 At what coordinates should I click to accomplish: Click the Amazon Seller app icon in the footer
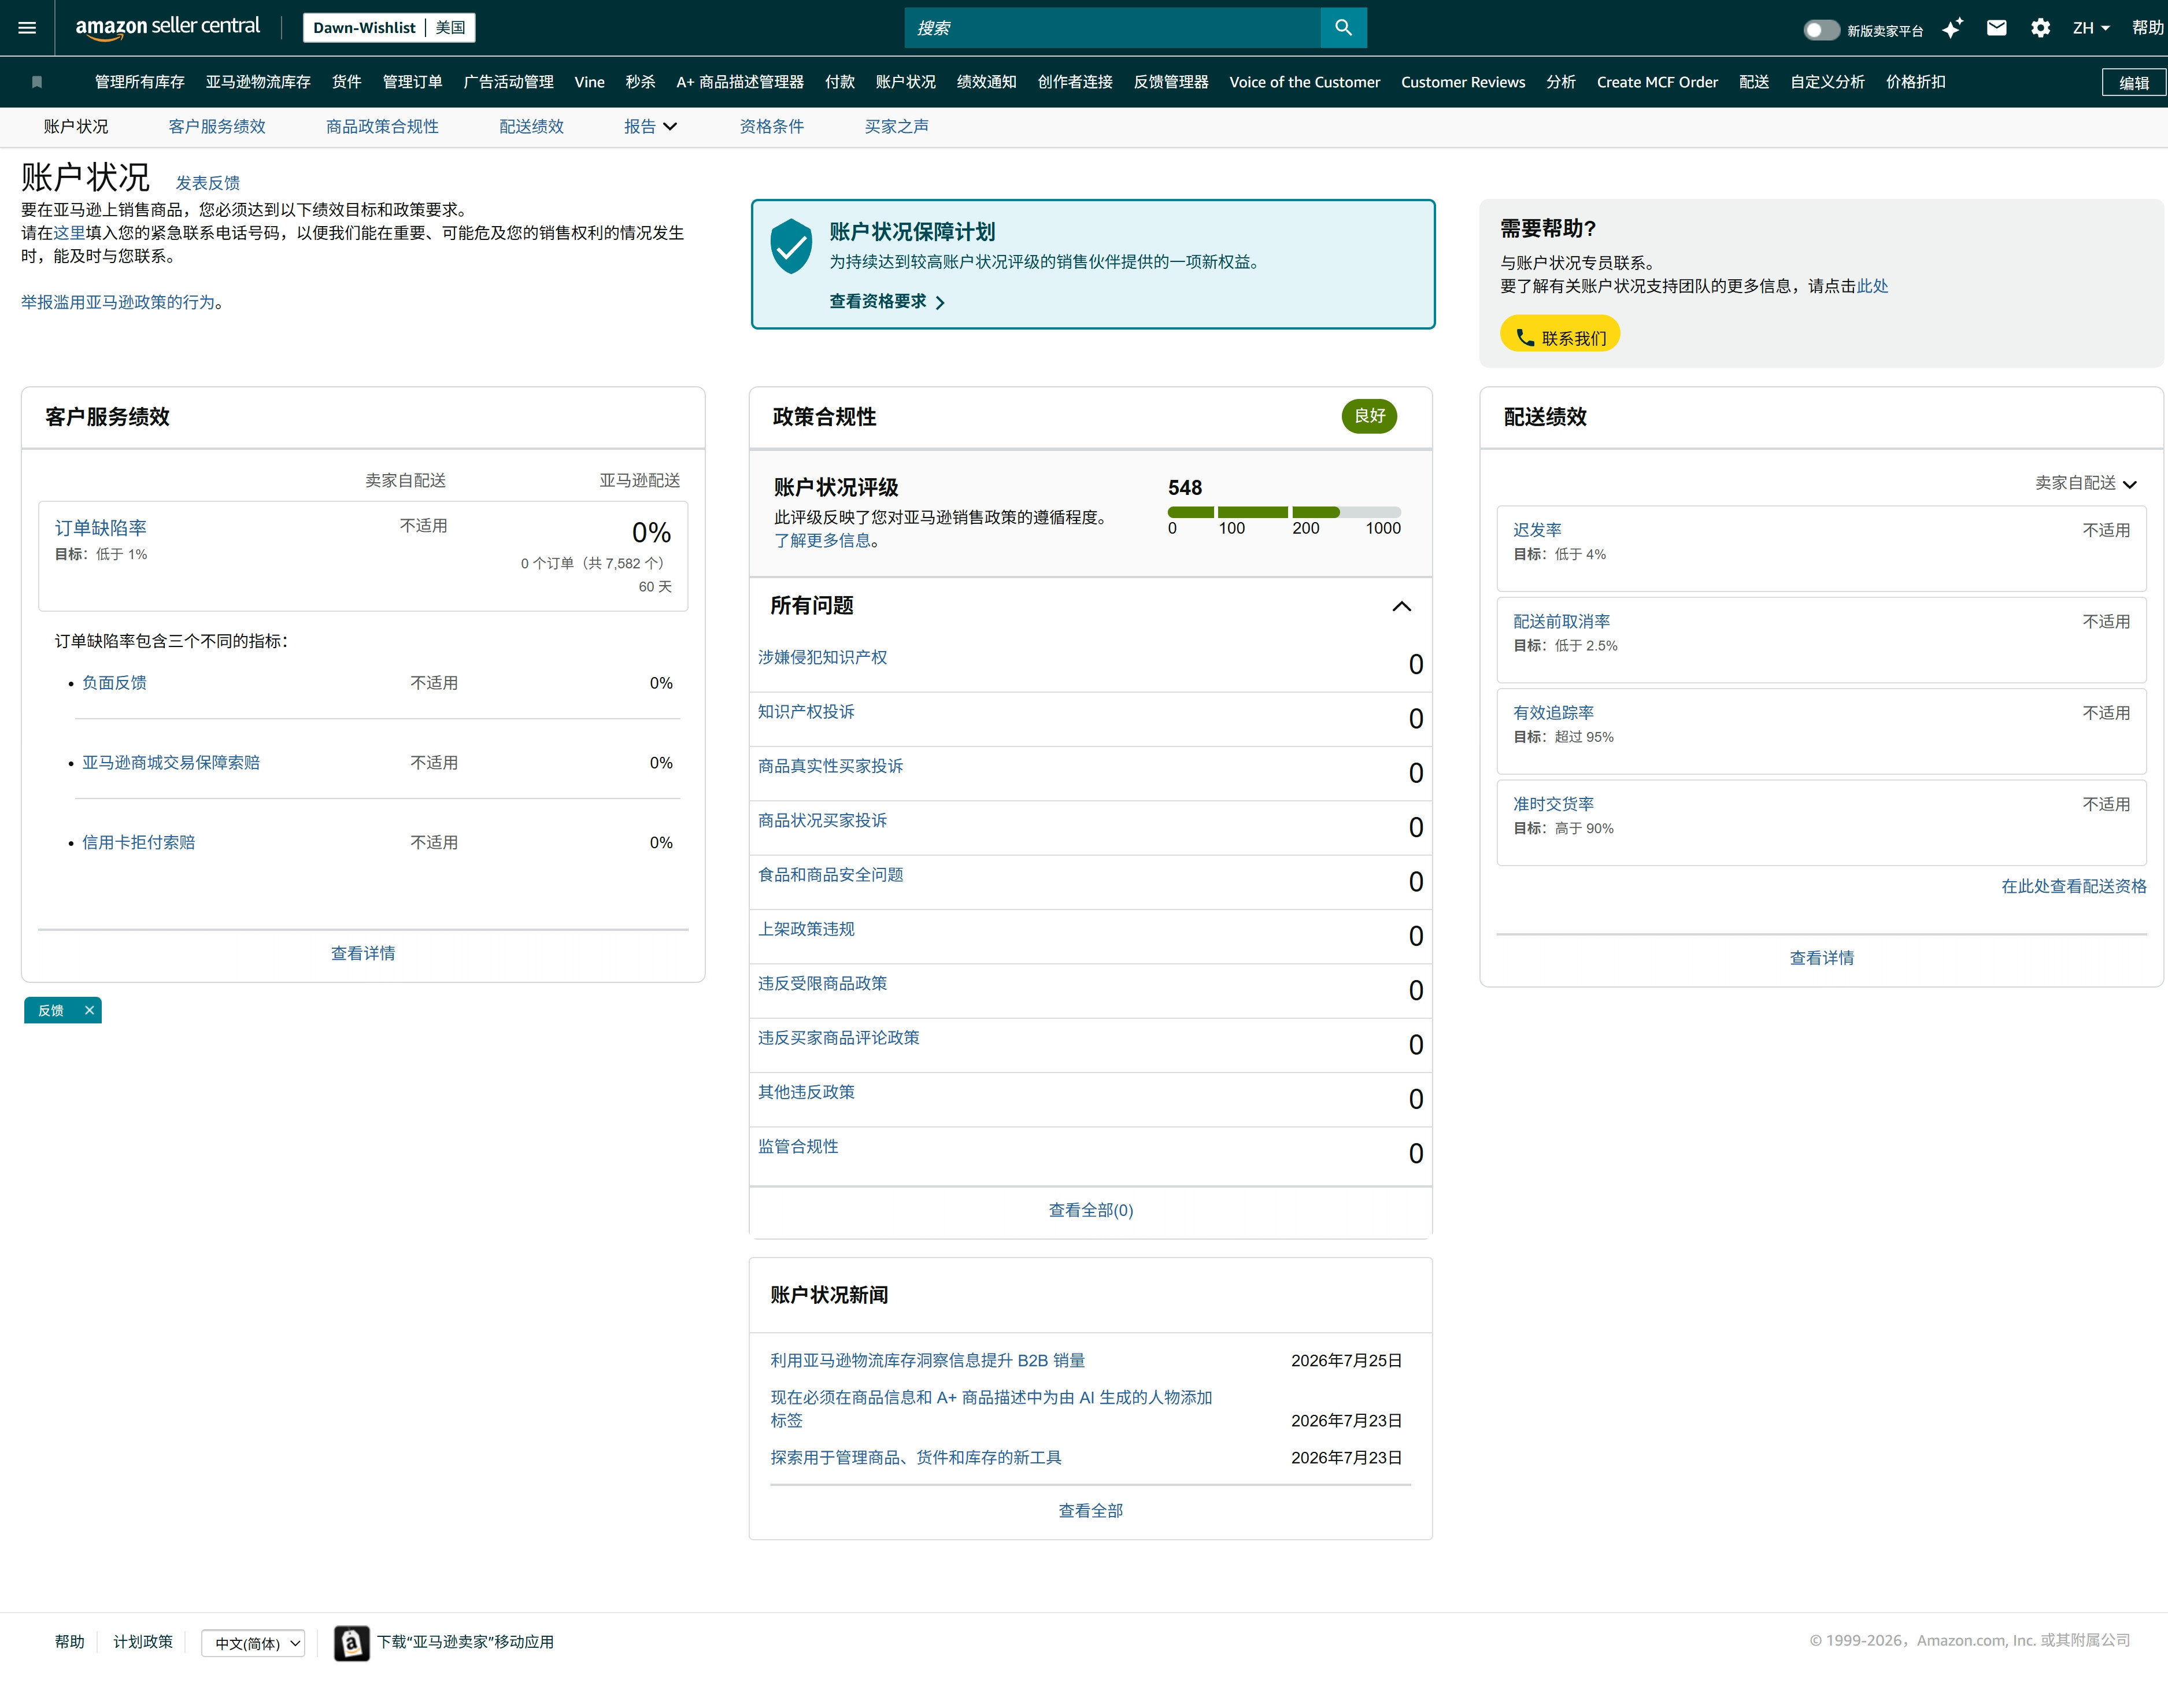point(351,1642)
